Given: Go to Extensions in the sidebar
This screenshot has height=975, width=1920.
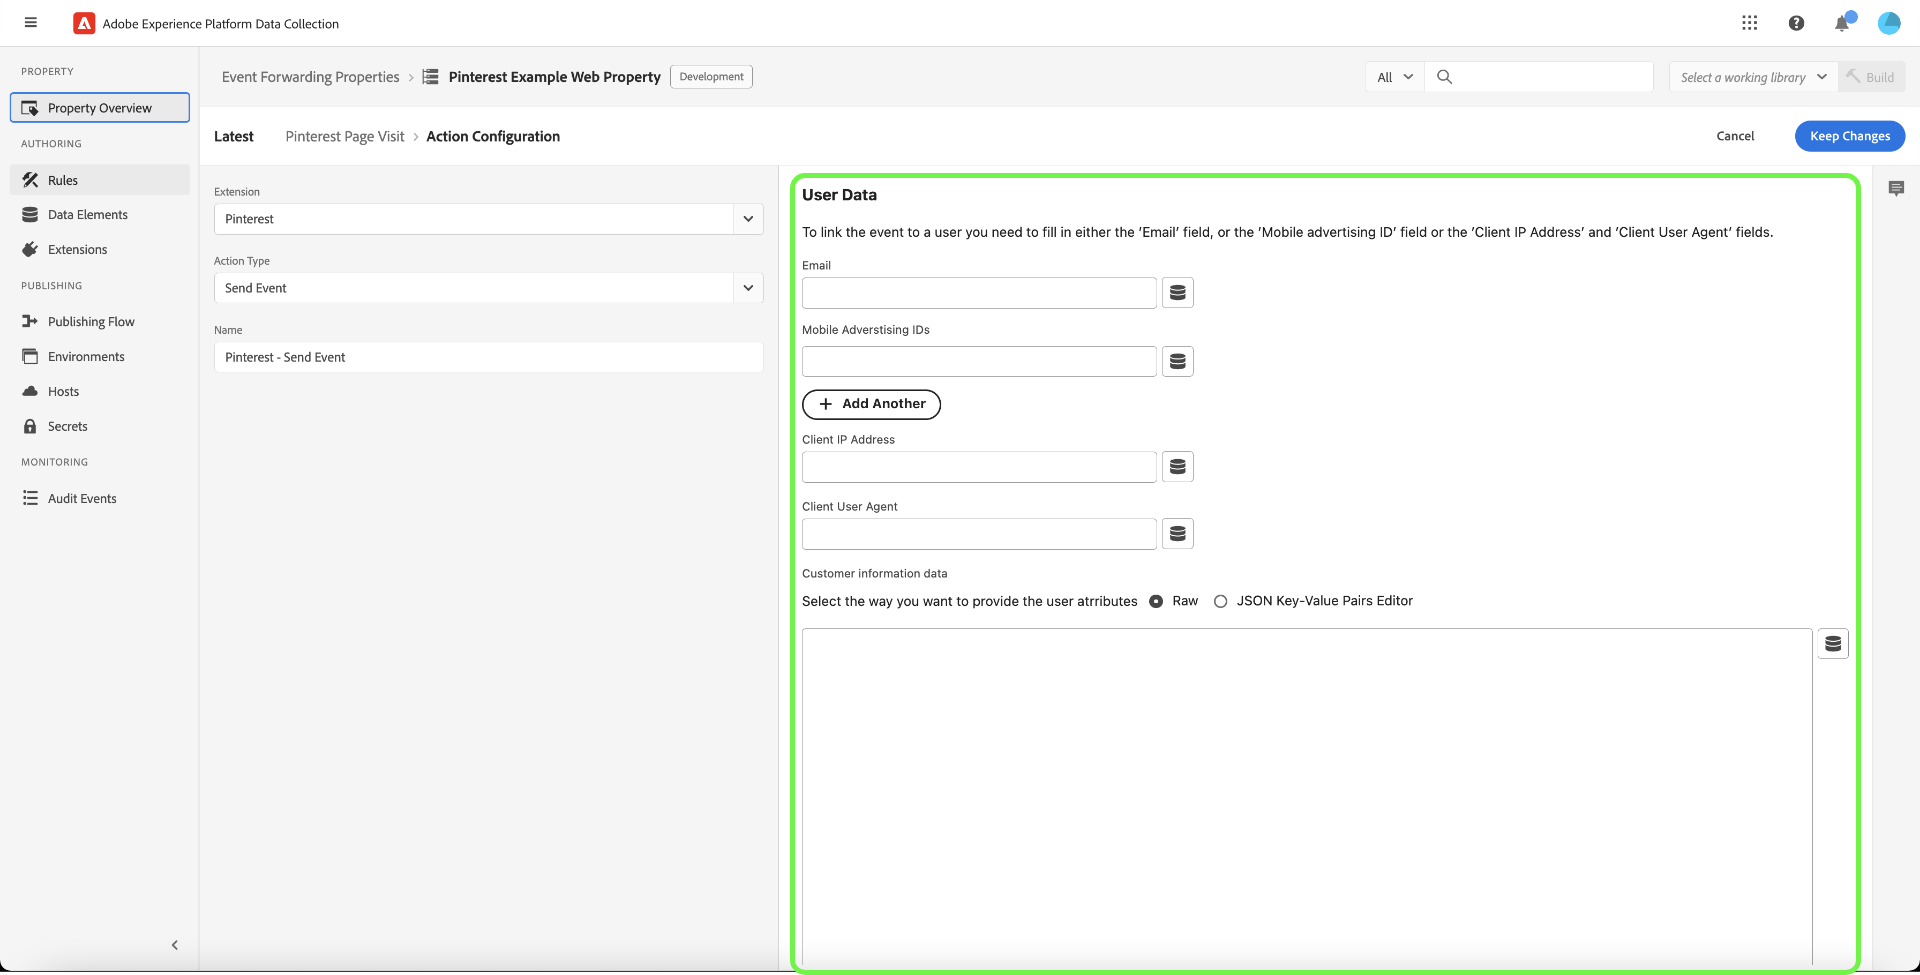Looking at the screenshot, I should click(100, 250).
